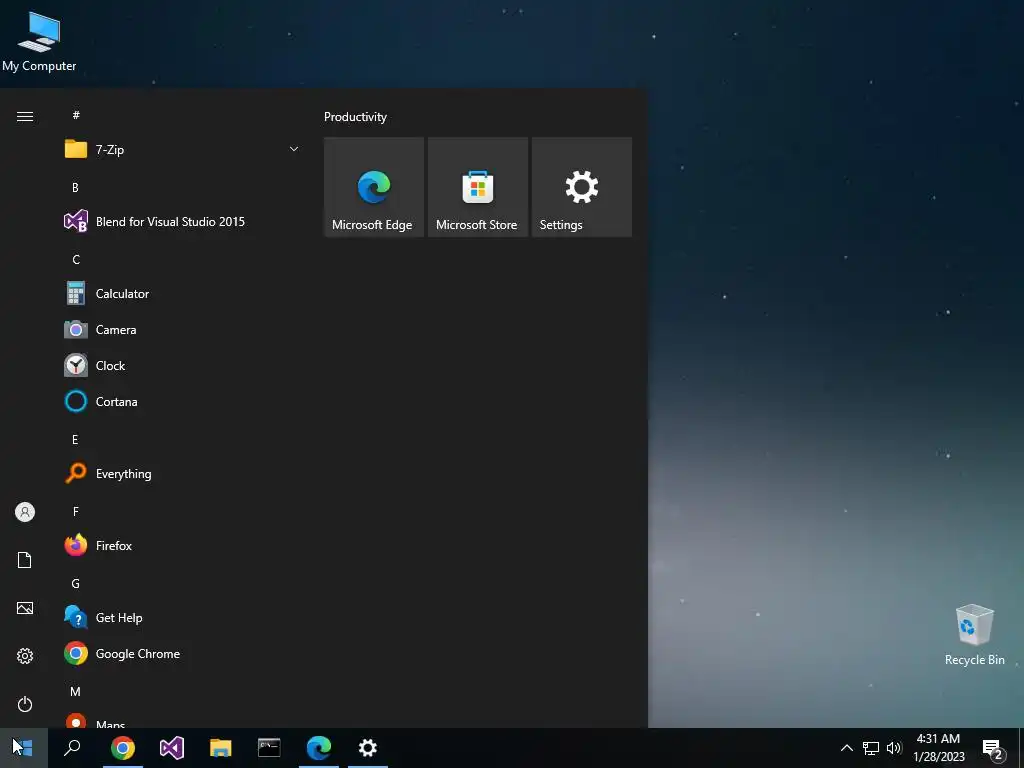This screenshot has height=768, width=1024.
Task: Open Command Prompt from the taskbar
Action: pos(269,748)
